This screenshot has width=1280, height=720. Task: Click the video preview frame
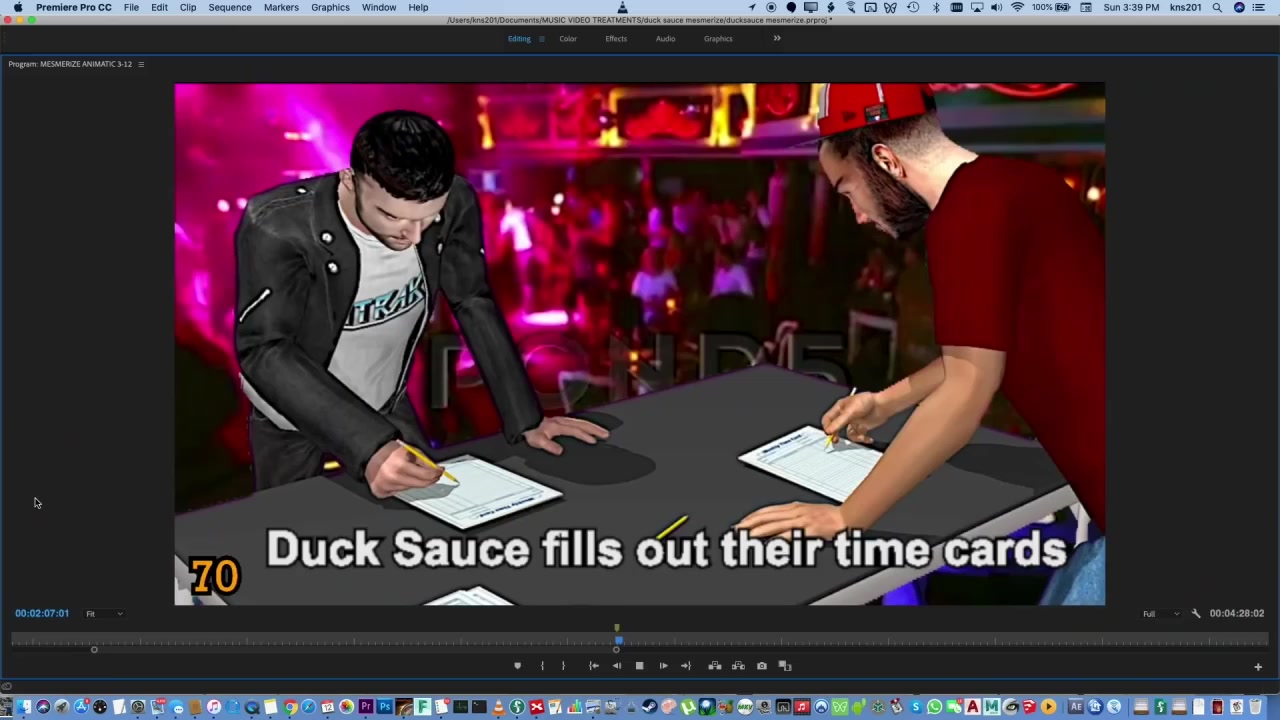pyautogui.click(x=640, y=344)
